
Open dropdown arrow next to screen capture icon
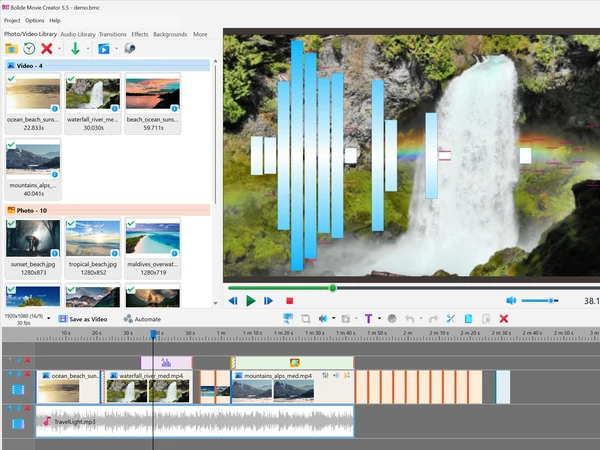pyautogui.click(x=116, y=49)
